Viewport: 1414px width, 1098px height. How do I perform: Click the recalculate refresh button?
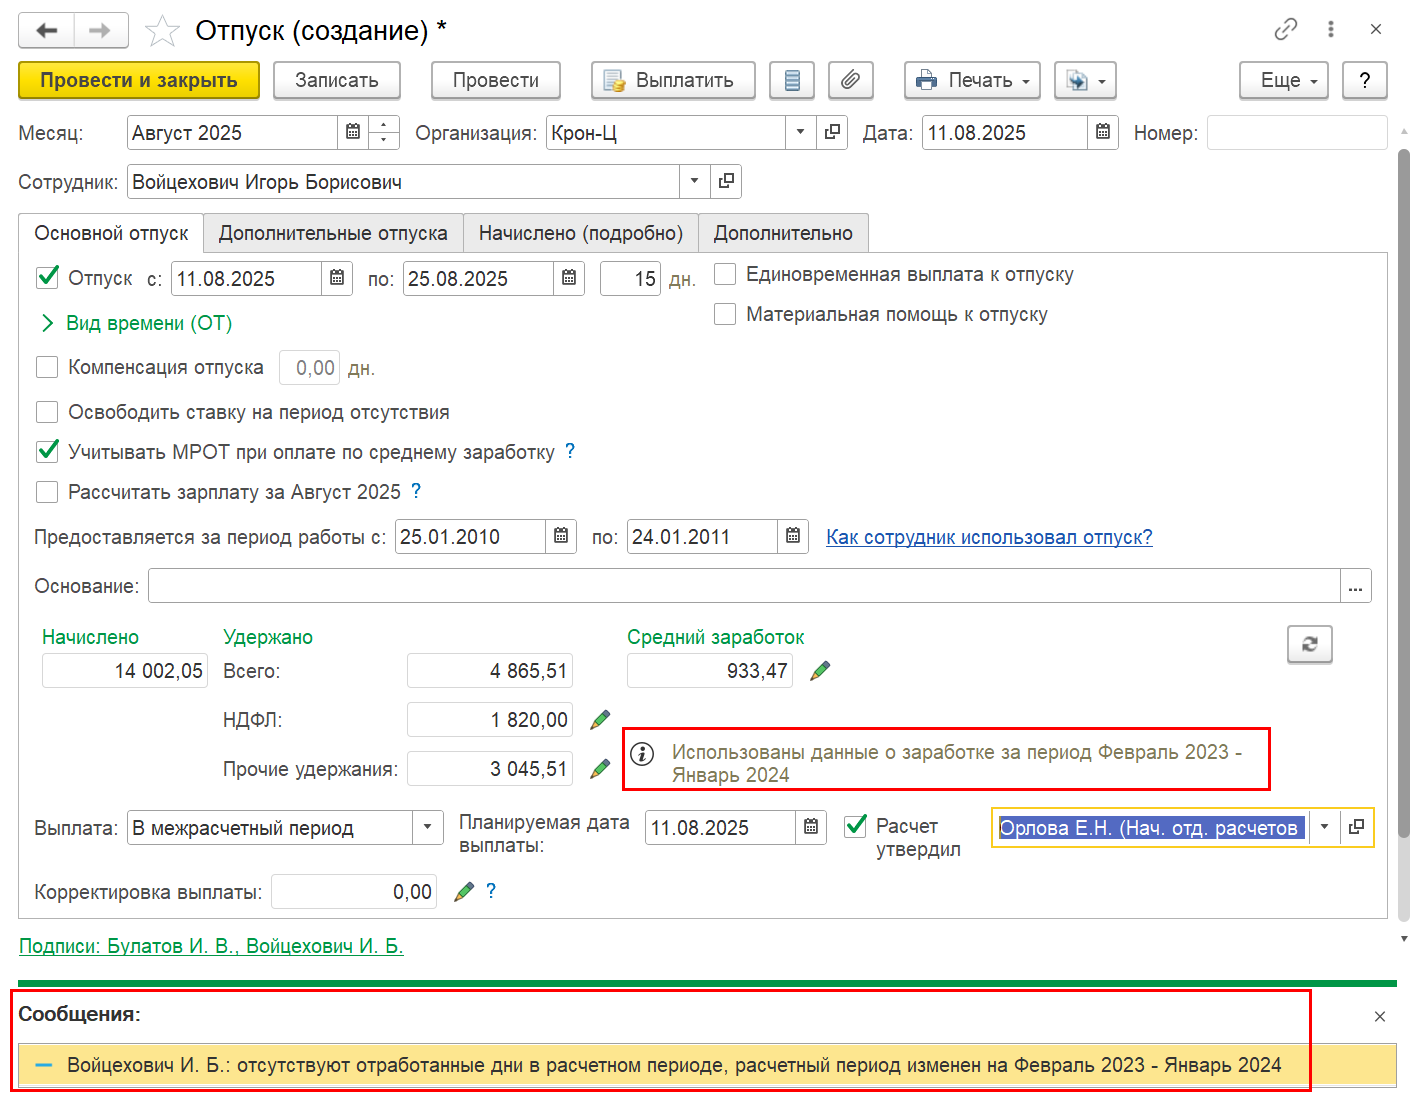tap(1309, 644)
